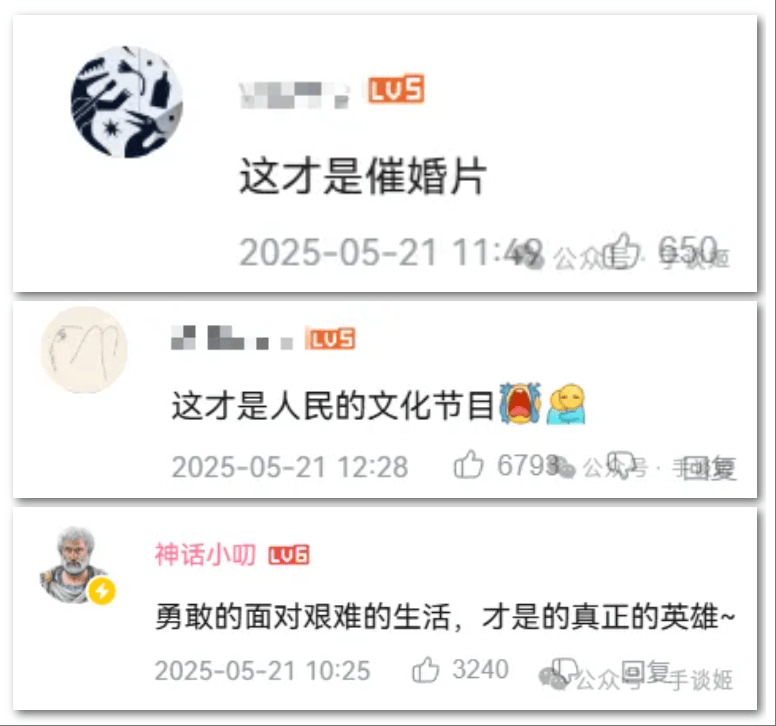Click the comment text 这才是催婚片
776x726 pixels.
[363, 177]
